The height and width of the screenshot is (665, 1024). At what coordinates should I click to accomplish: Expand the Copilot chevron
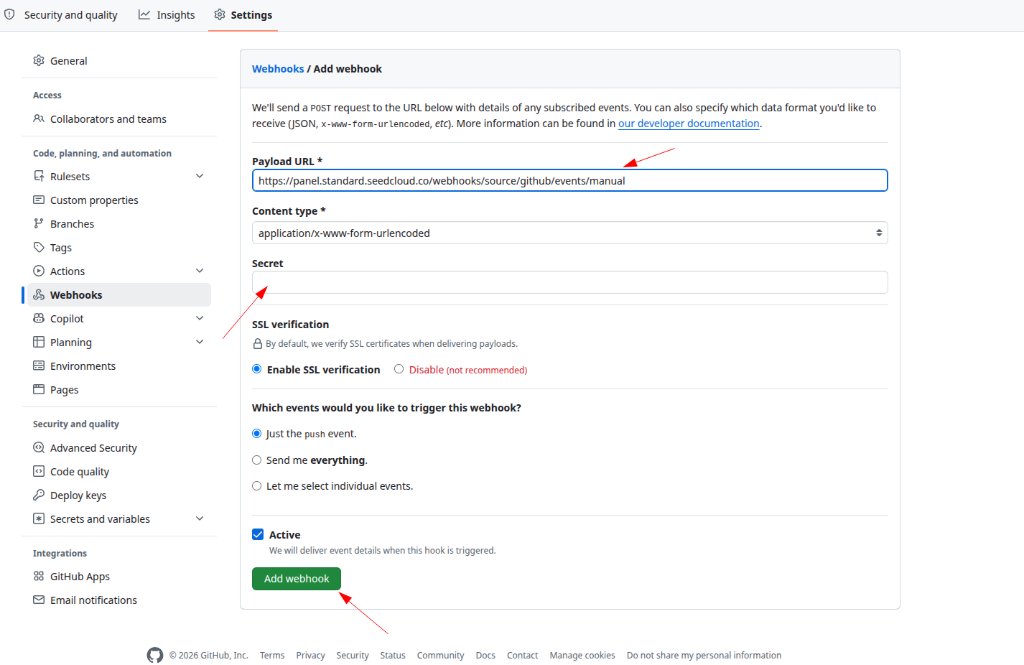click(200, 318)
